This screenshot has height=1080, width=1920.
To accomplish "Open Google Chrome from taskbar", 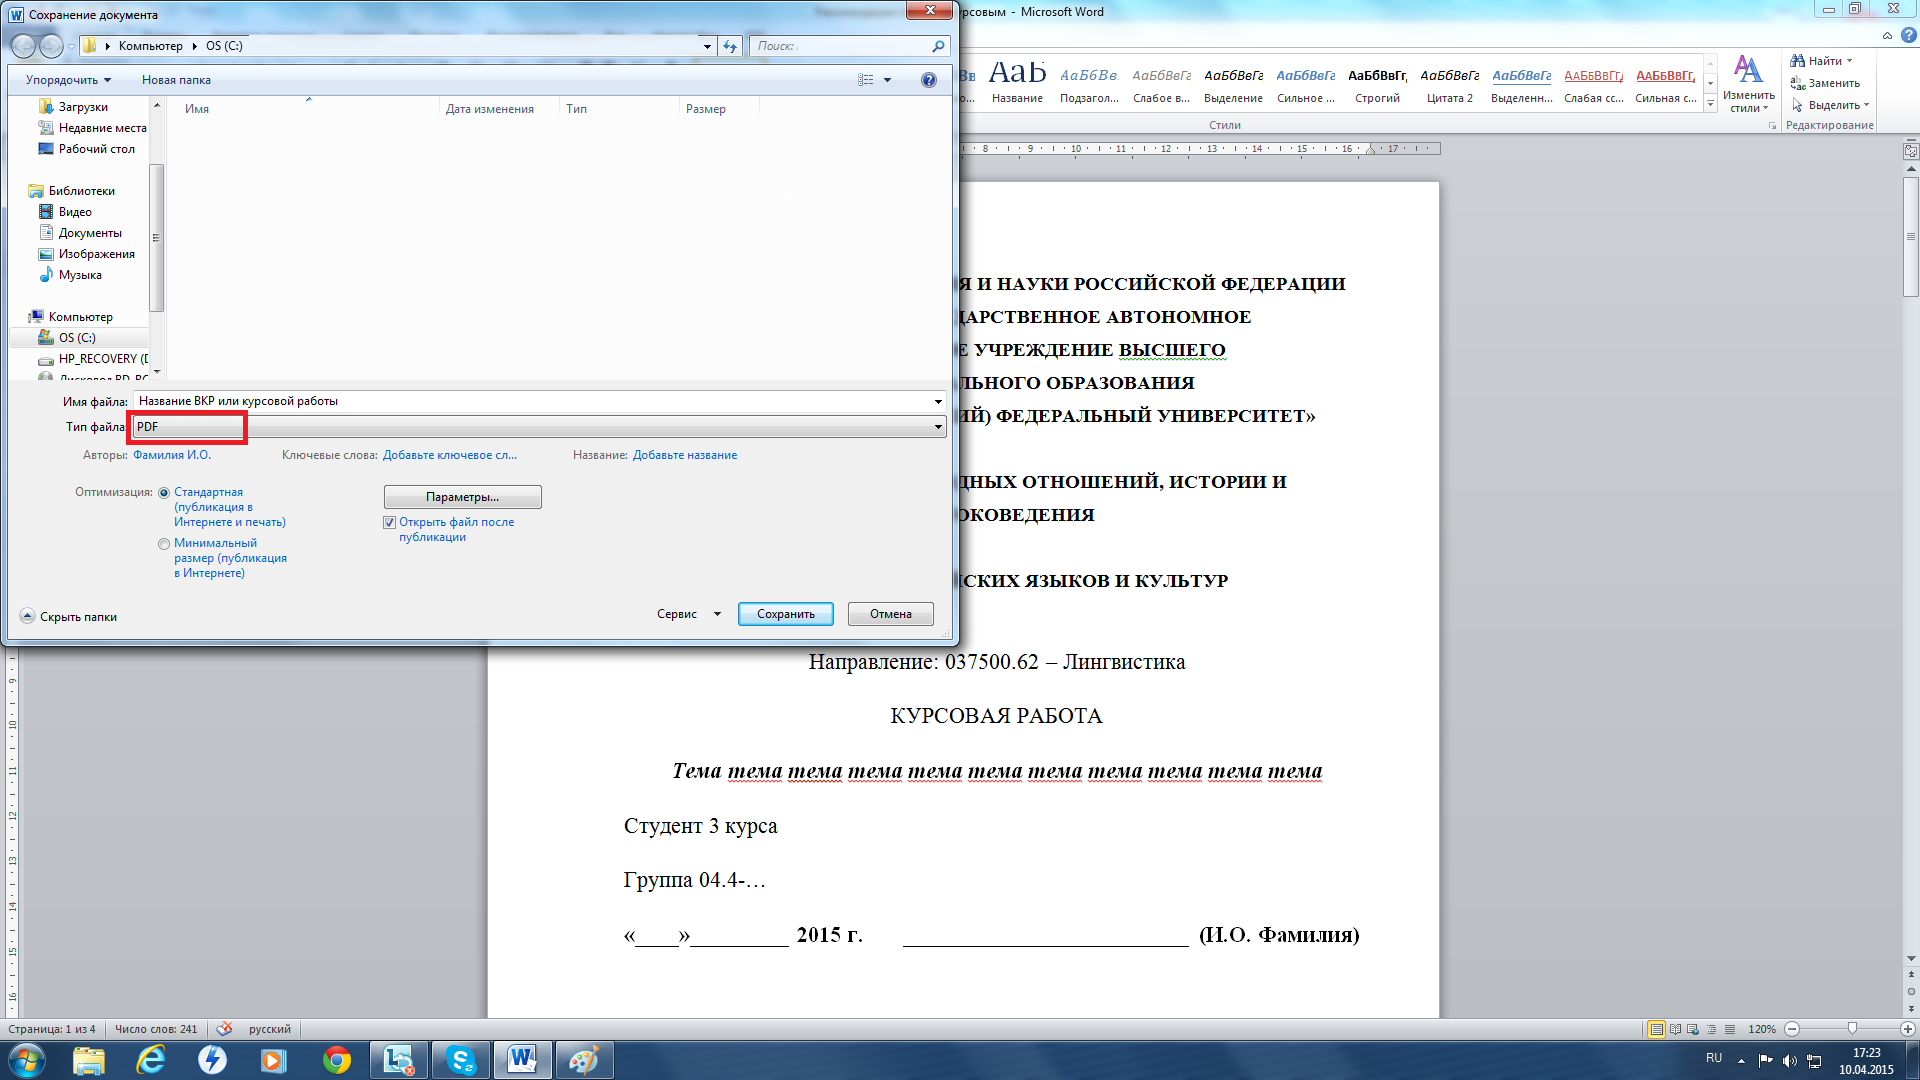I will pos(337,1060).
